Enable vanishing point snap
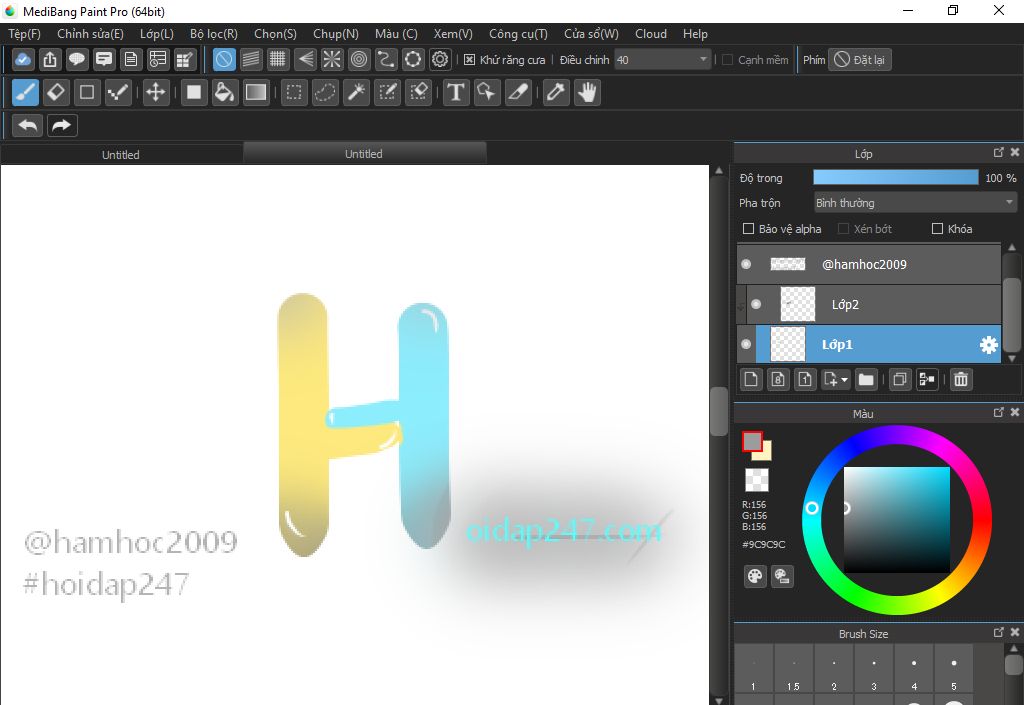The height and width of the screenshot is (705, 1024). pos(305,59)
